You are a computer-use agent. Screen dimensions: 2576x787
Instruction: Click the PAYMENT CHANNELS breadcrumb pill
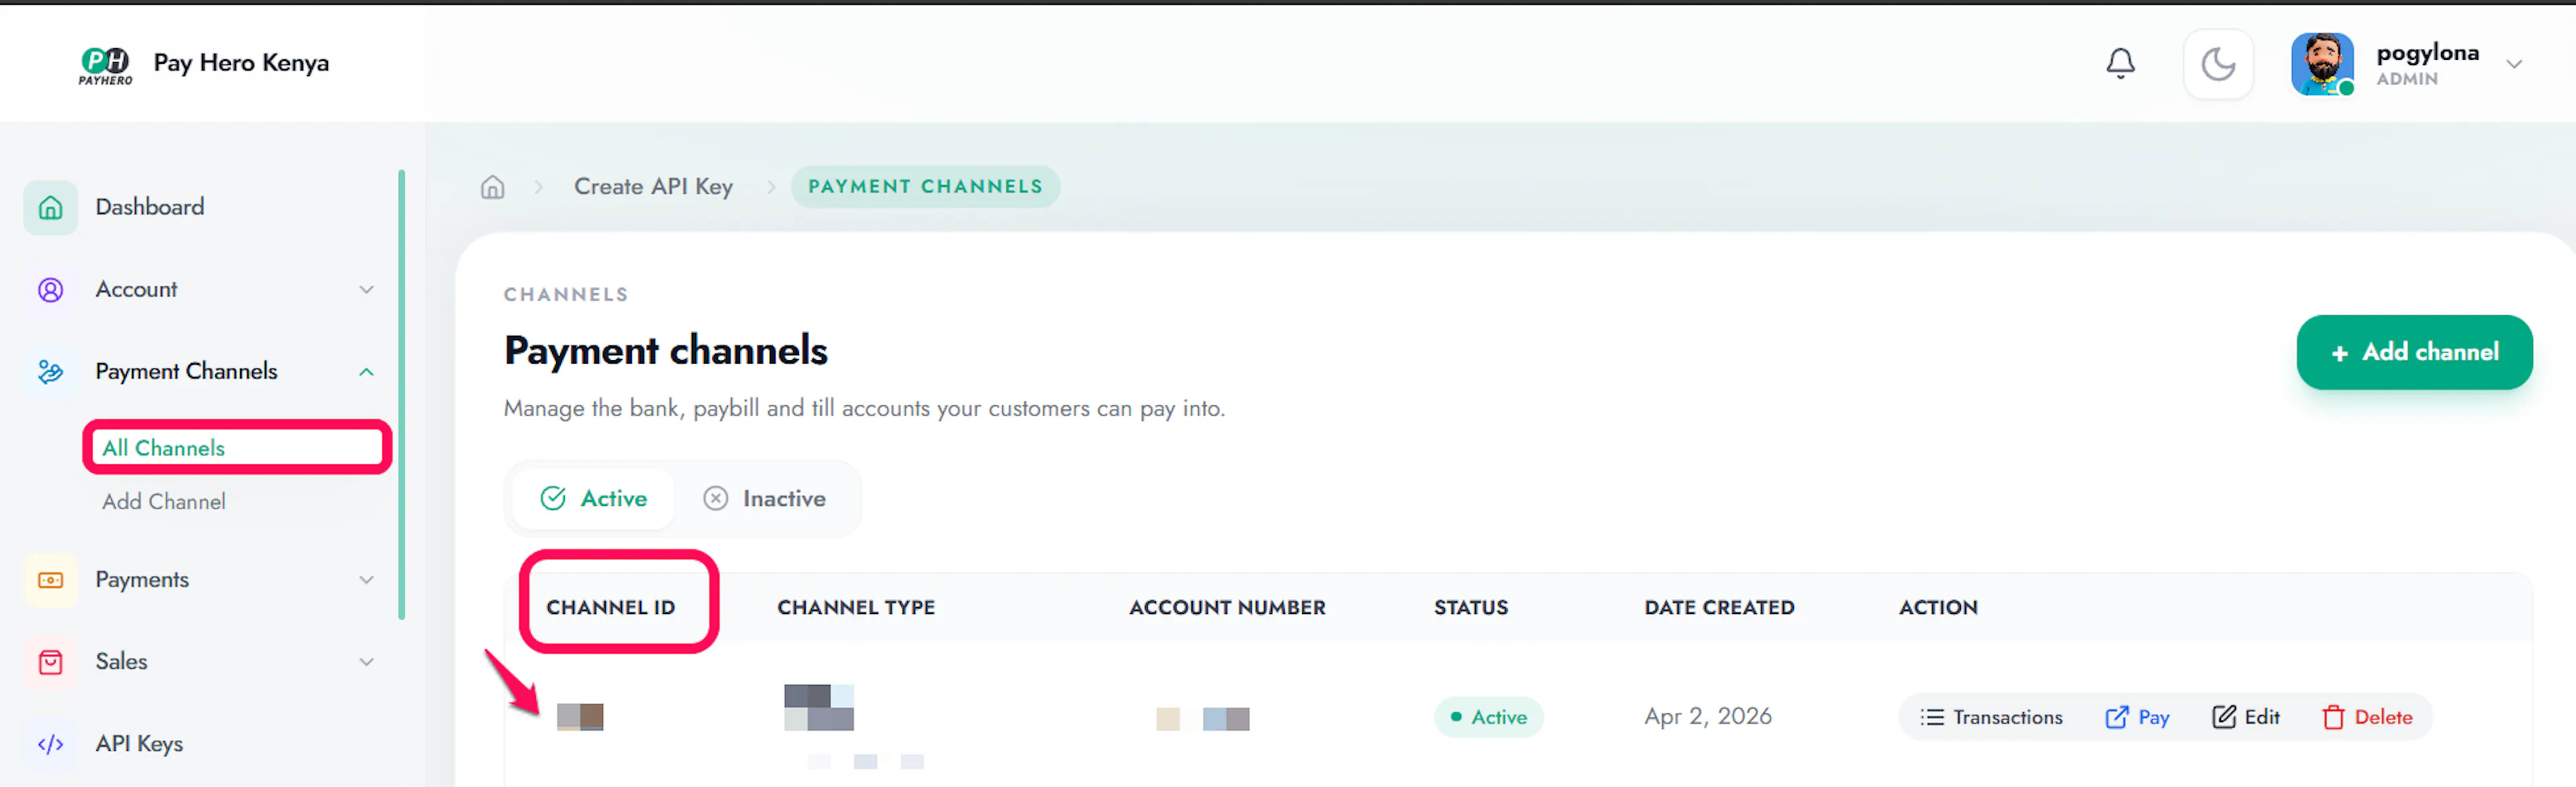coord(925,186)
